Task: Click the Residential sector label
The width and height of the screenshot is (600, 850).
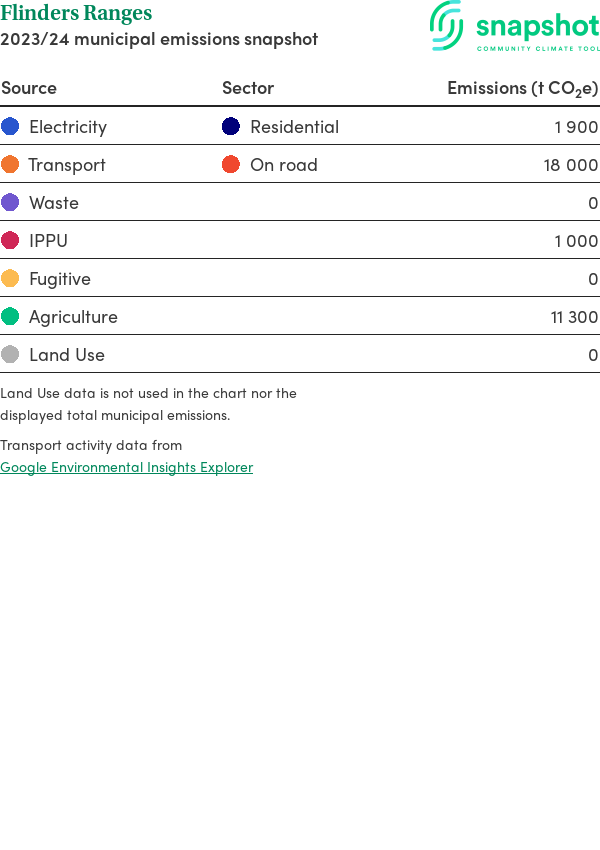Action: pyautogui.click(x=294, y=127)
